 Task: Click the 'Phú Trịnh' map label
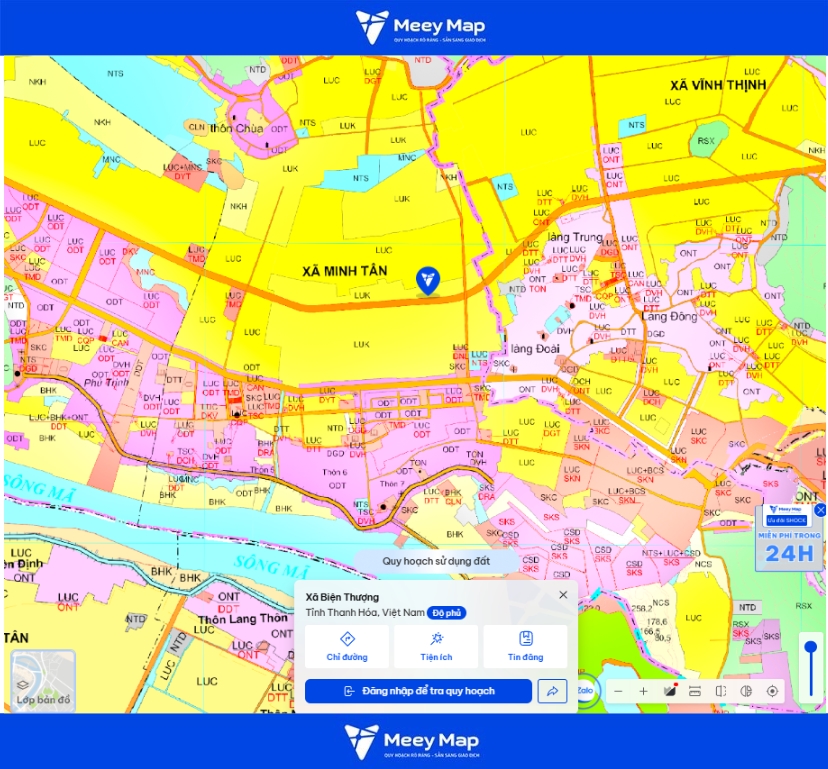pyautogui.click(x=106, y=382)
